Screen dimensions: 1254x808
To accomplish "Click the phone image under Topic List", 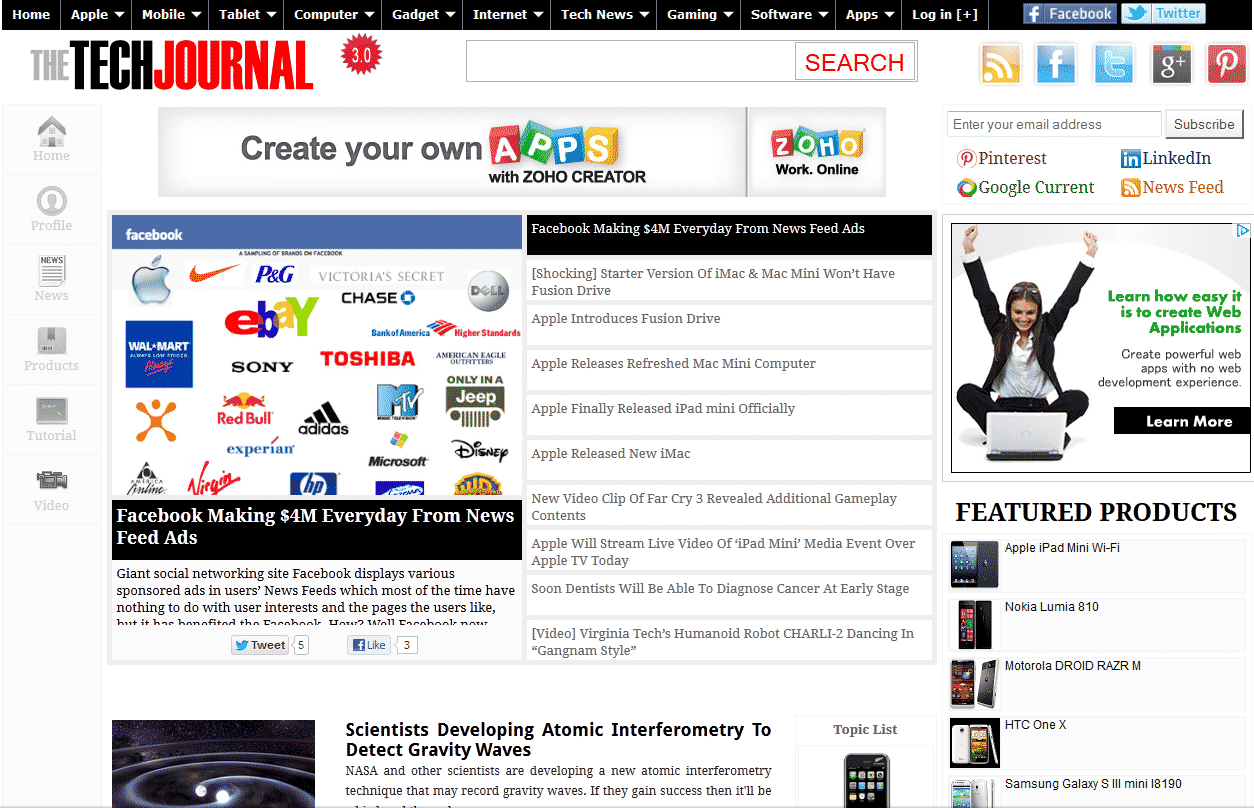I will [x=865, y=780].
